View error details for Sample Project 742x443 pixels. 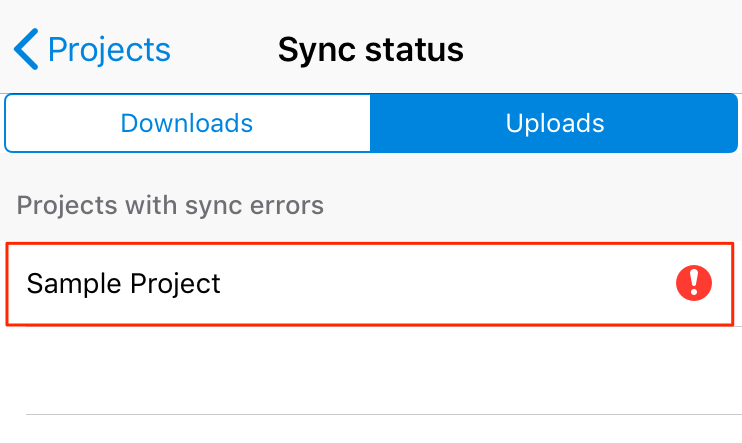click(693, 284)
